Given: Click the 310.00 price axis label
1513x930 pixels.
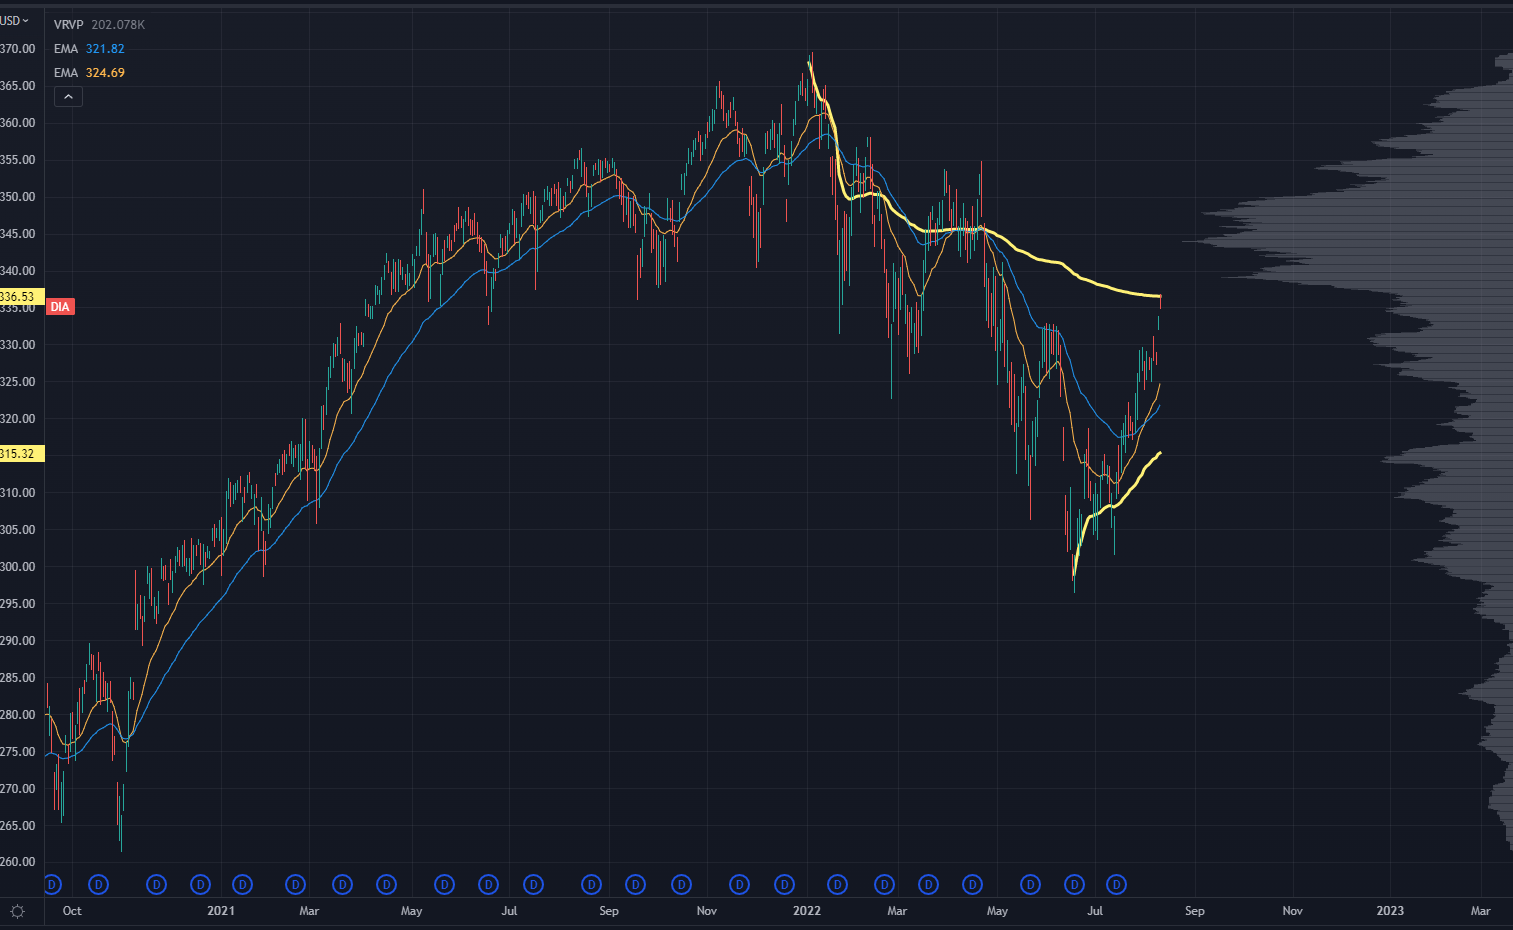Looking at the screenshot, I should [x=18, y=493].
